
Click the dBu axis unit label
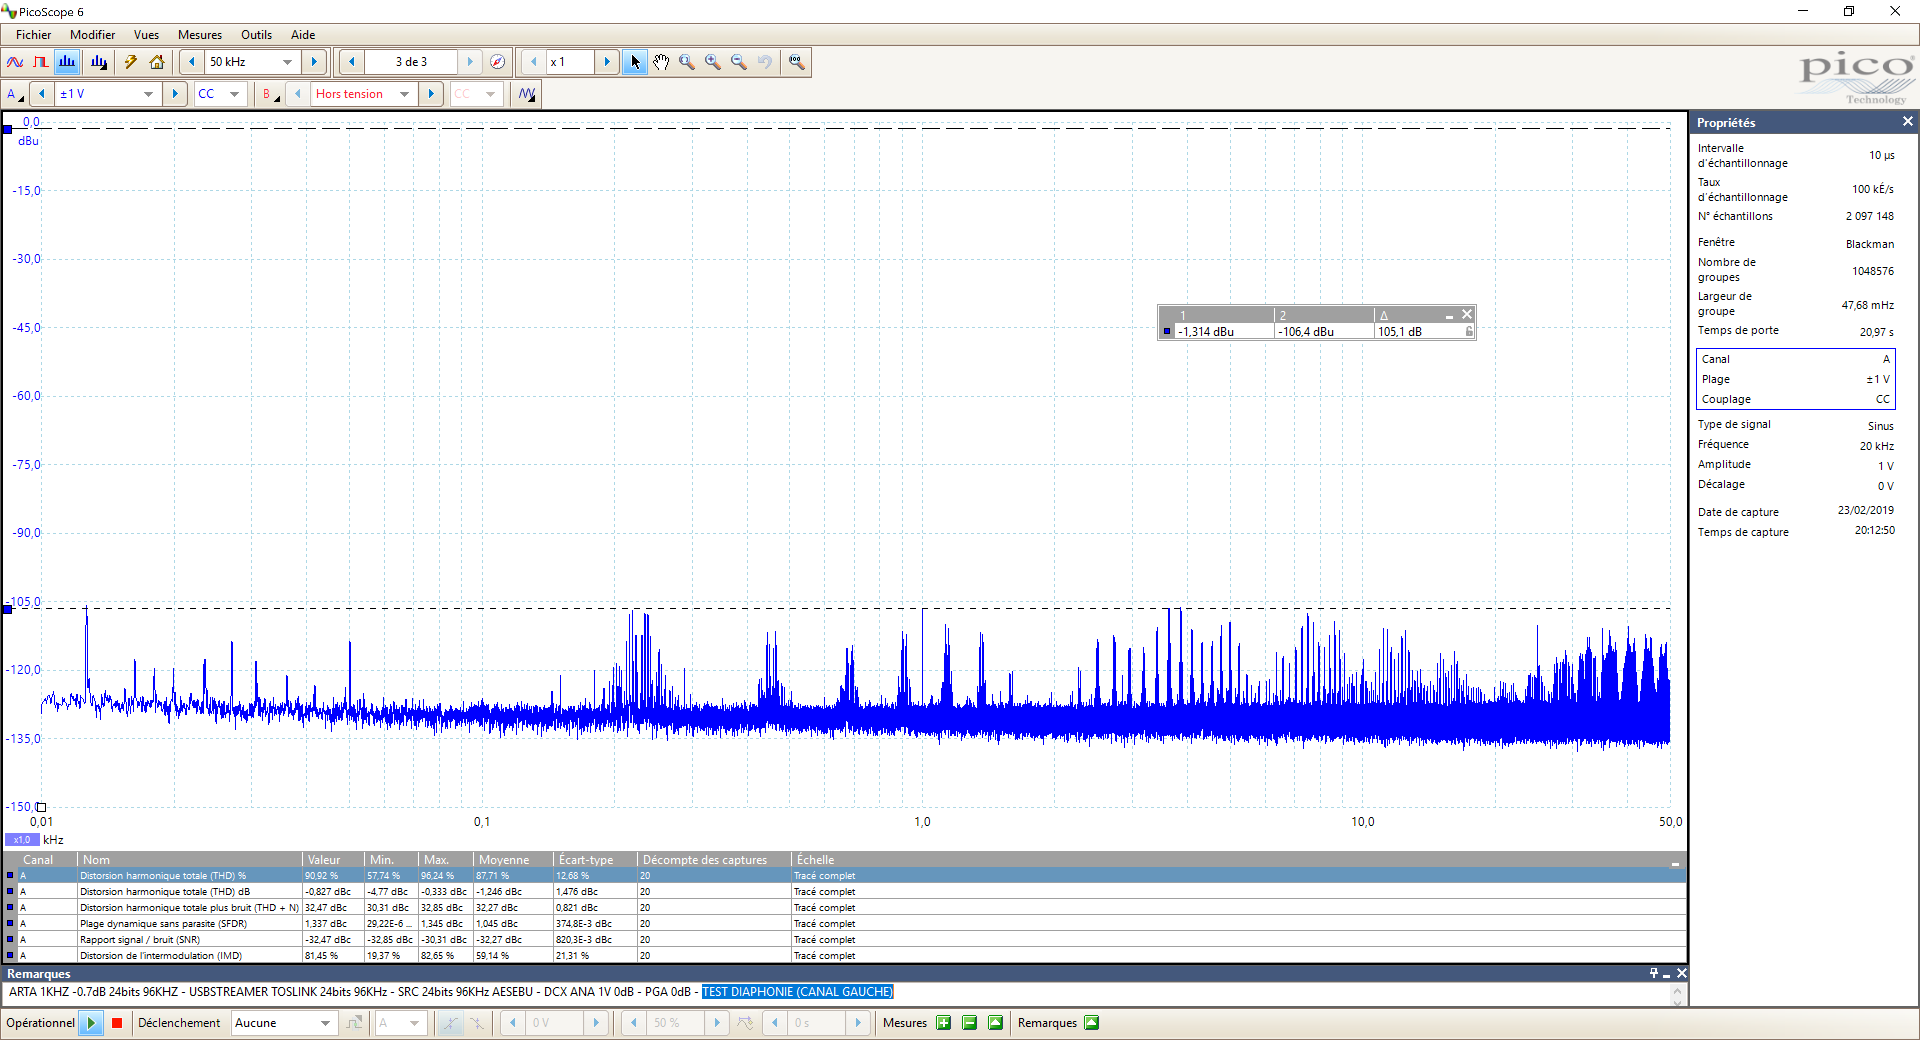click(x=28, y=141)
